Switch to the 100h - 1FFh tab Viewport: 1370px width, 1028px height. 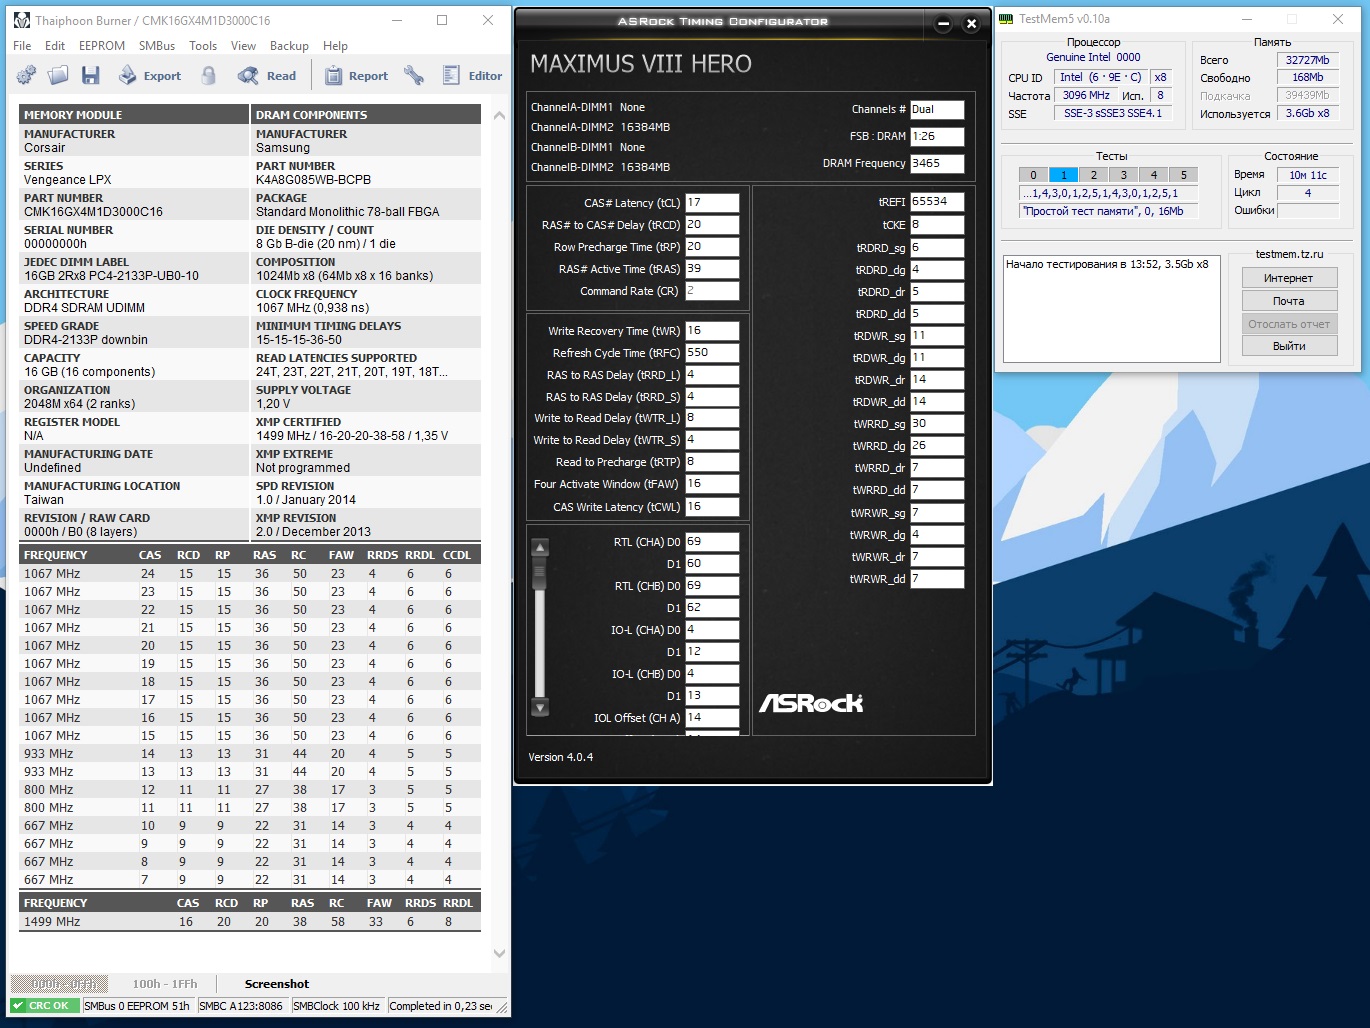(x=165, y=984)
